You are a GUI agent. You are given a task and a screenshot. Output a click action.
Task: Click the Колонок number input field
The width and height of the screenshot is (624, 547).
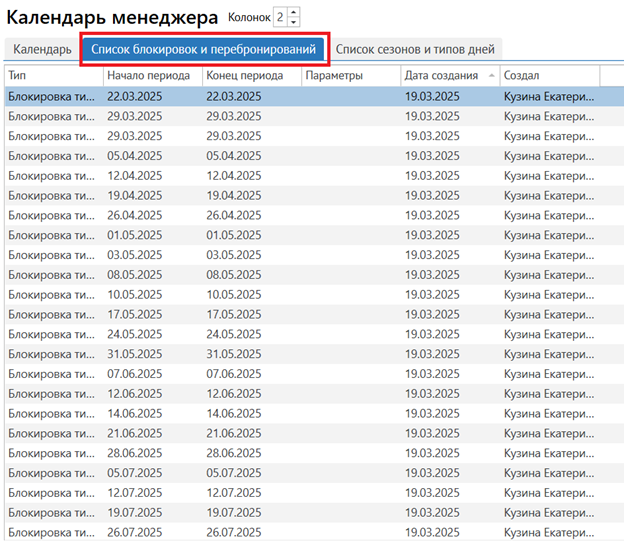280,17
